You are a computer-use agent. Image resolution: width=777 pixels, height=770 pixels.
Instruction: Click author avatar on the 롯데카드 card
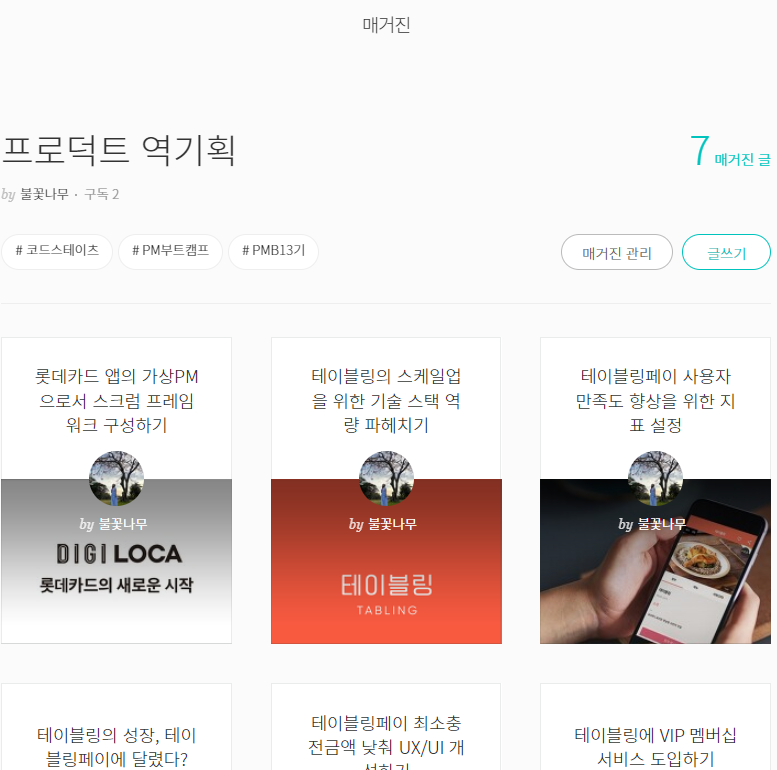pos(116,478)
